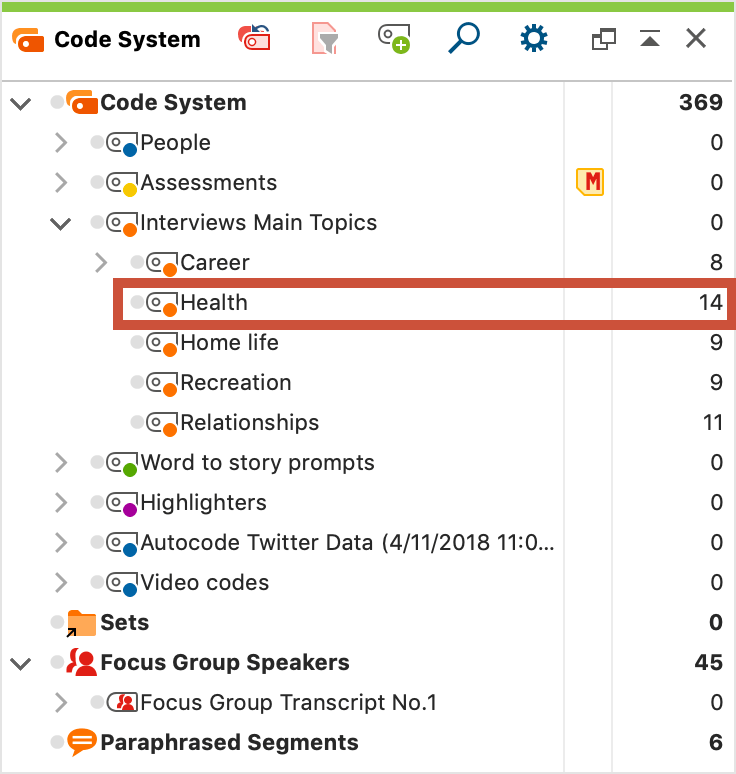Toggle activation dot for Health code

[137, 302]
